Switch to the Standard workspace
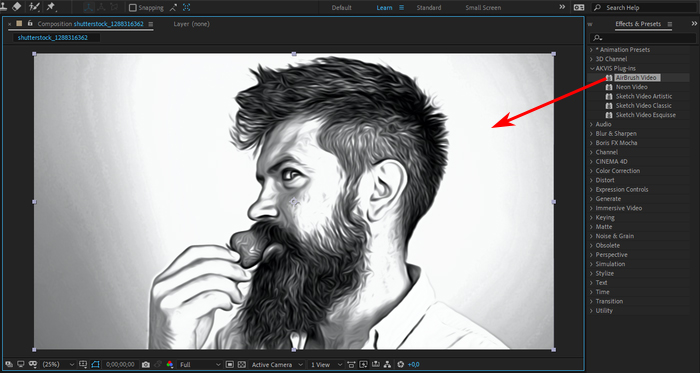The height and width of the screenshot is (373, 700). (429, 8)
